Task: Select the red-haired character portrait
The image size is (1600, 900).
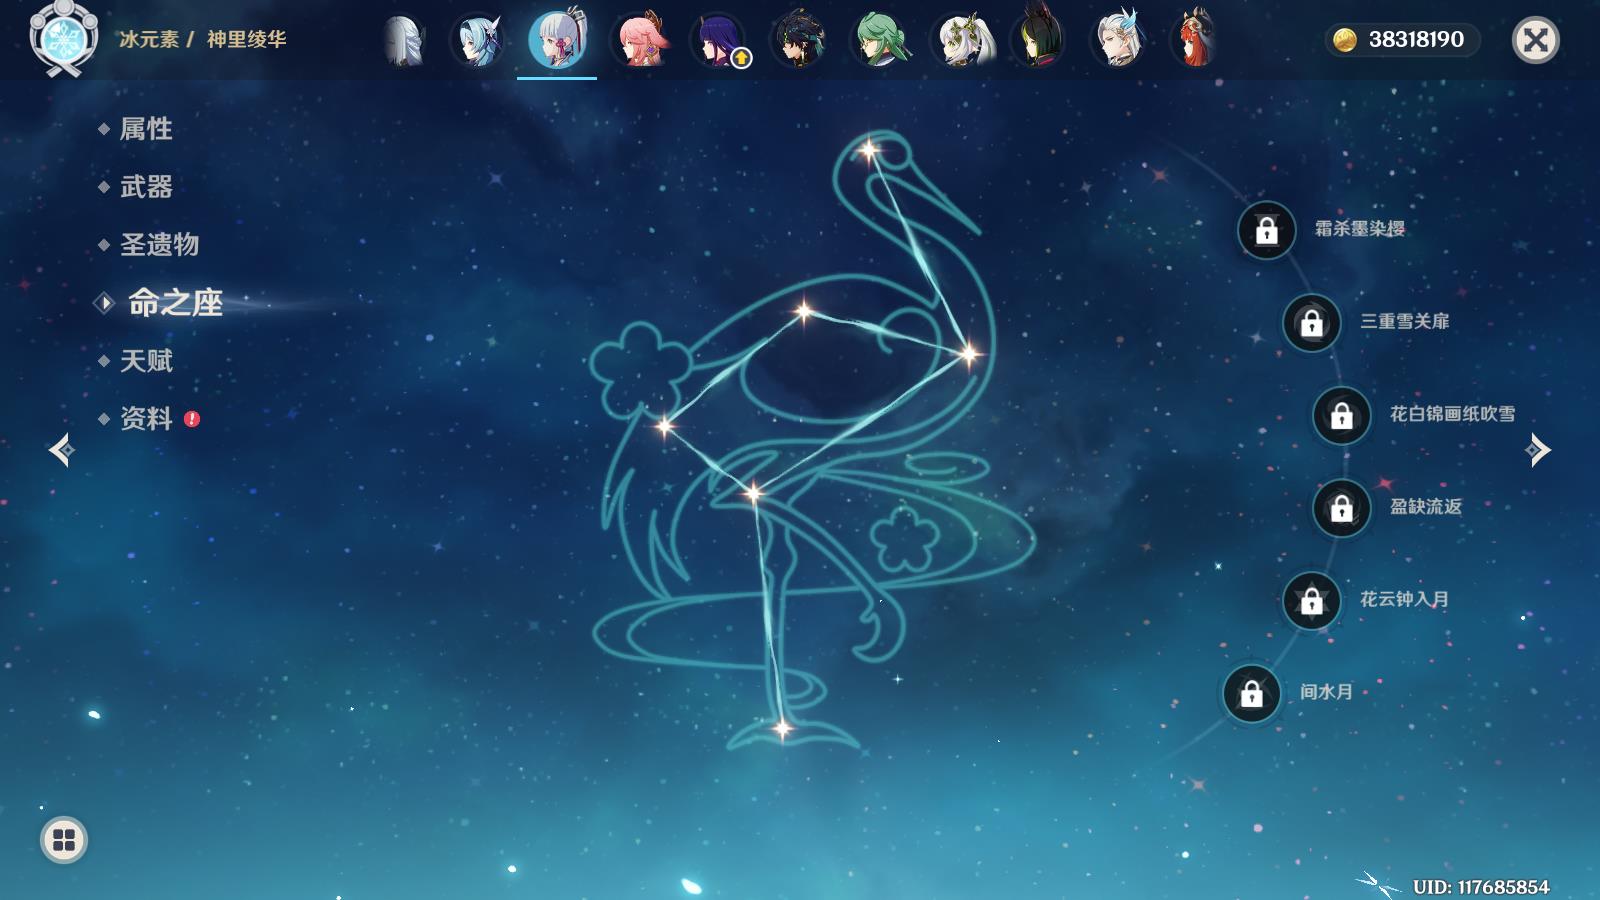Action: click(1196, 40)
